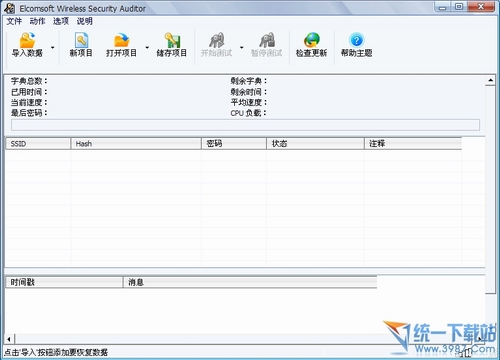Click the progress bar below 最后密码
500x360 pixels.
246,125
